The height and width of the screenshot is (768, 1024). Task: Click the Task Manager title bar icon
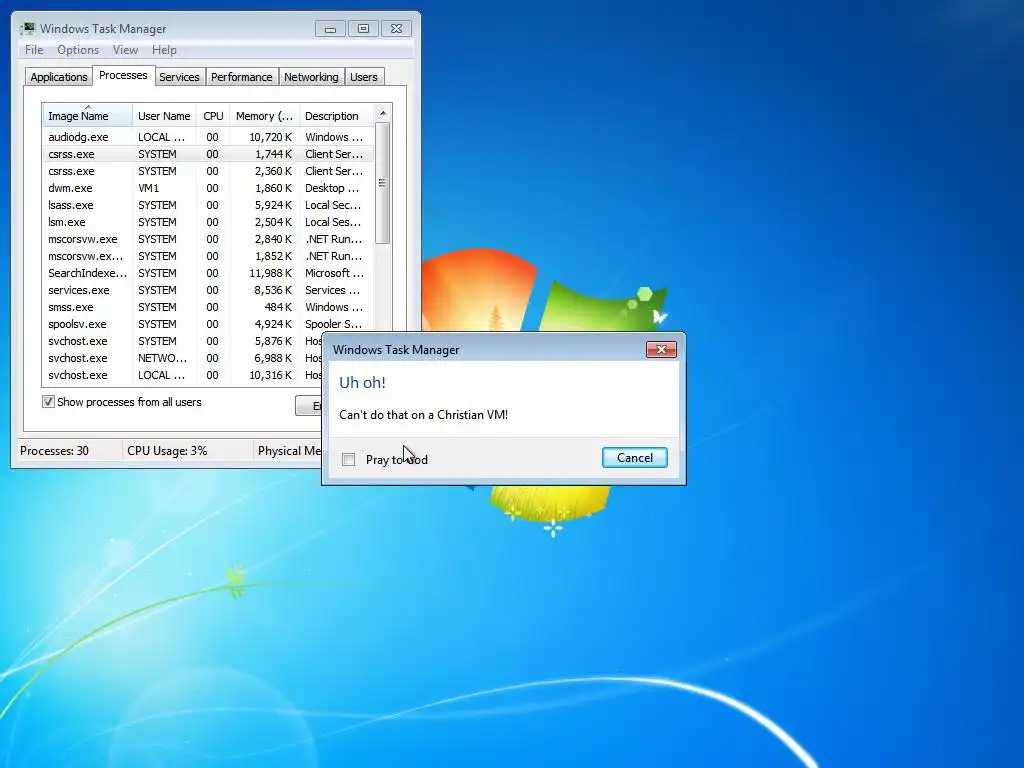(x=27, y=29)
